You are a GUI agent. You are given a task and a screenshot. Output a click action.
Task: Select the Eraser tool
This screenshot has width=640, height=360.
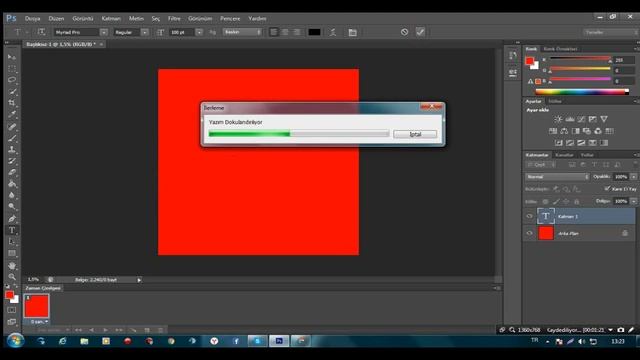pyautogui.click(x=12, y=172)
